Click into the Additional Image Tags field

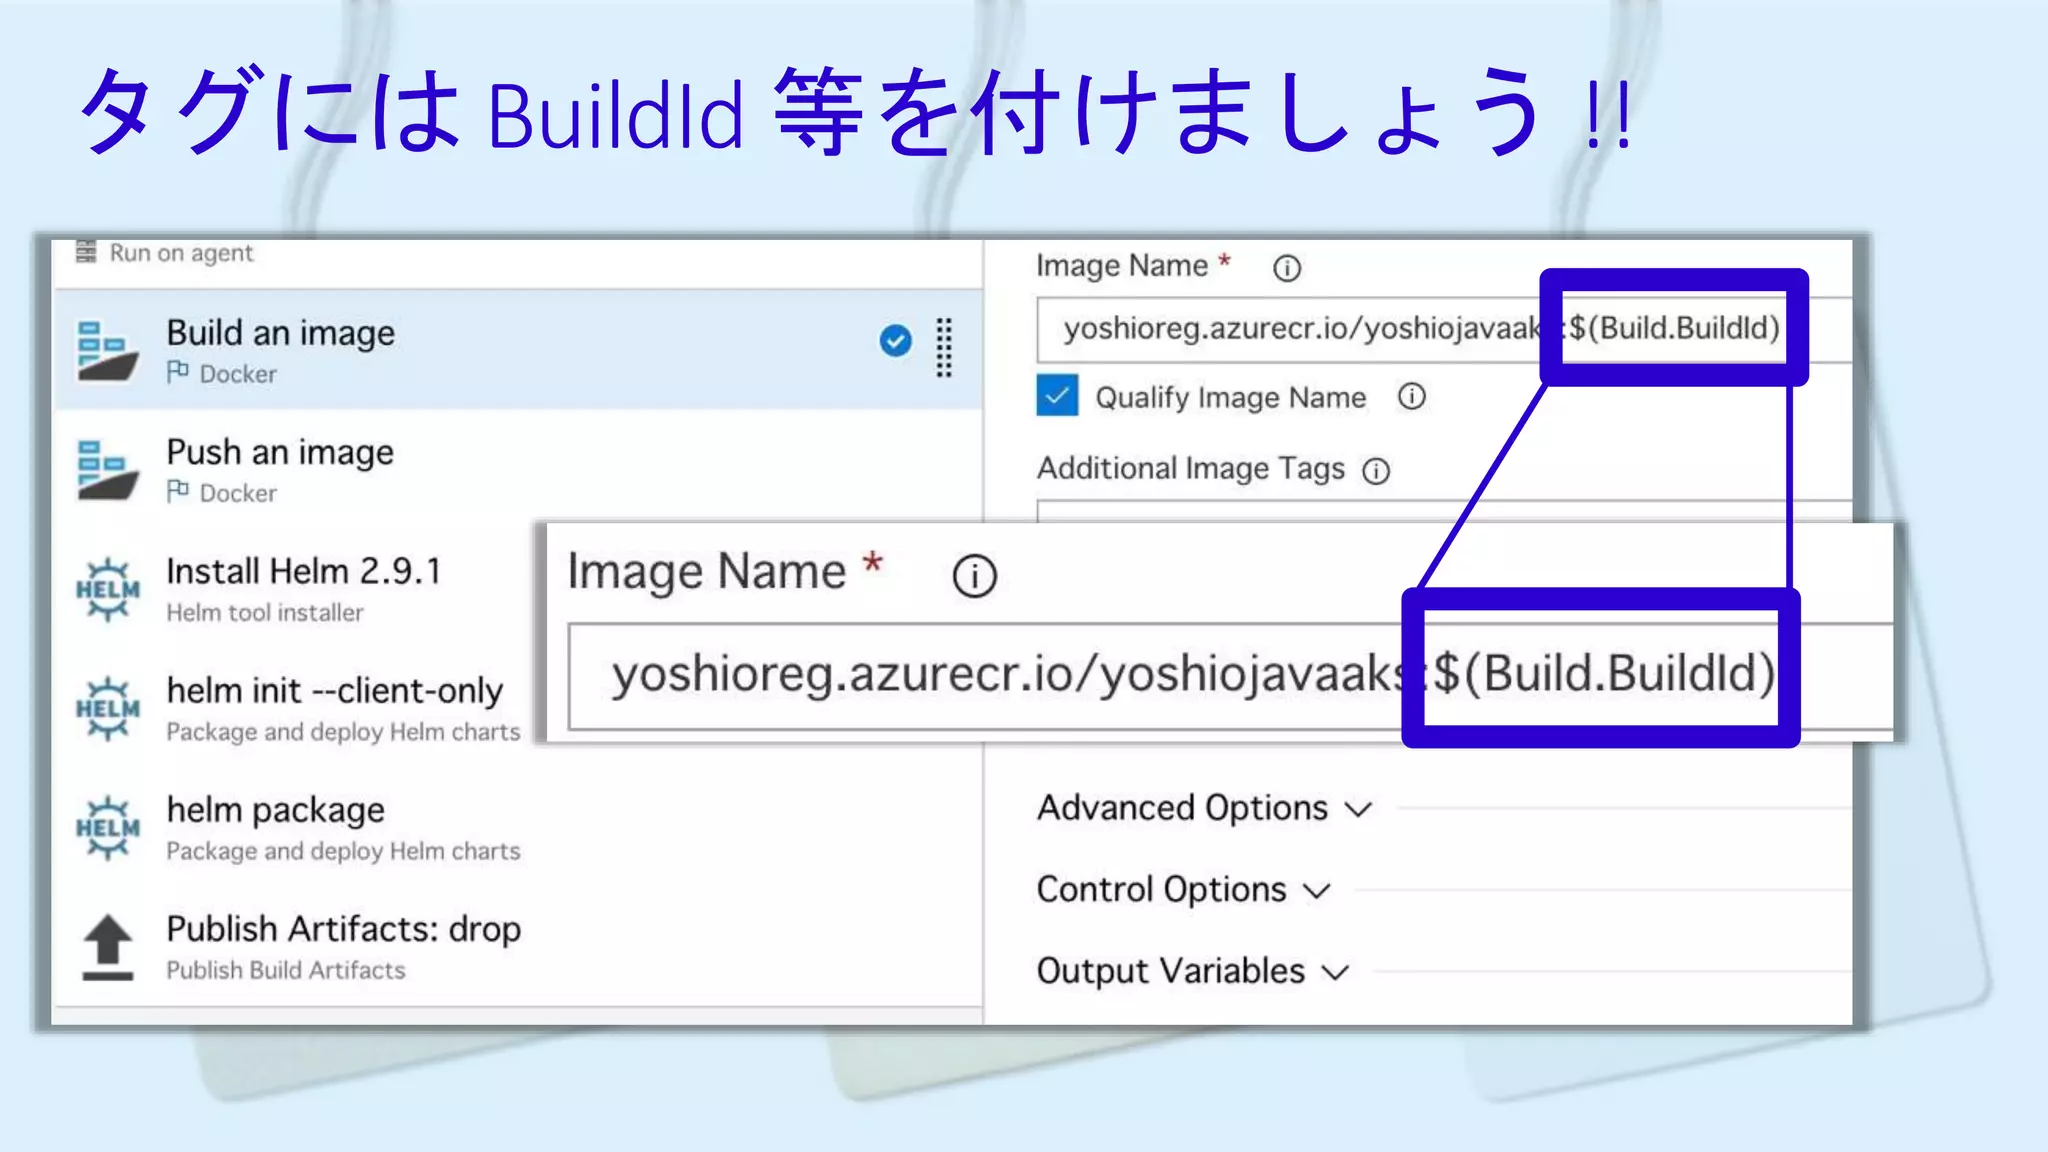pyautogui.click(x=1443, y=511)
